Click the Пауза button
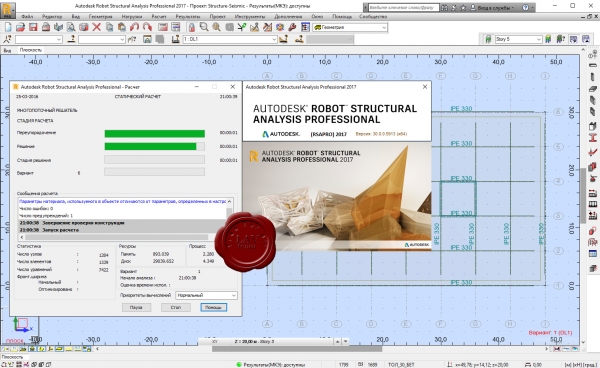Image resolution: width=600 pixels, height=368 pixels. point(136,307)
